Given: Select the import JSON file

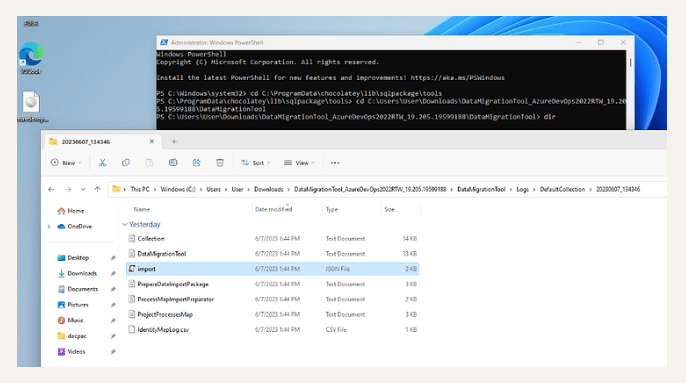Looking at the screenshot, I should click(273, 269).
